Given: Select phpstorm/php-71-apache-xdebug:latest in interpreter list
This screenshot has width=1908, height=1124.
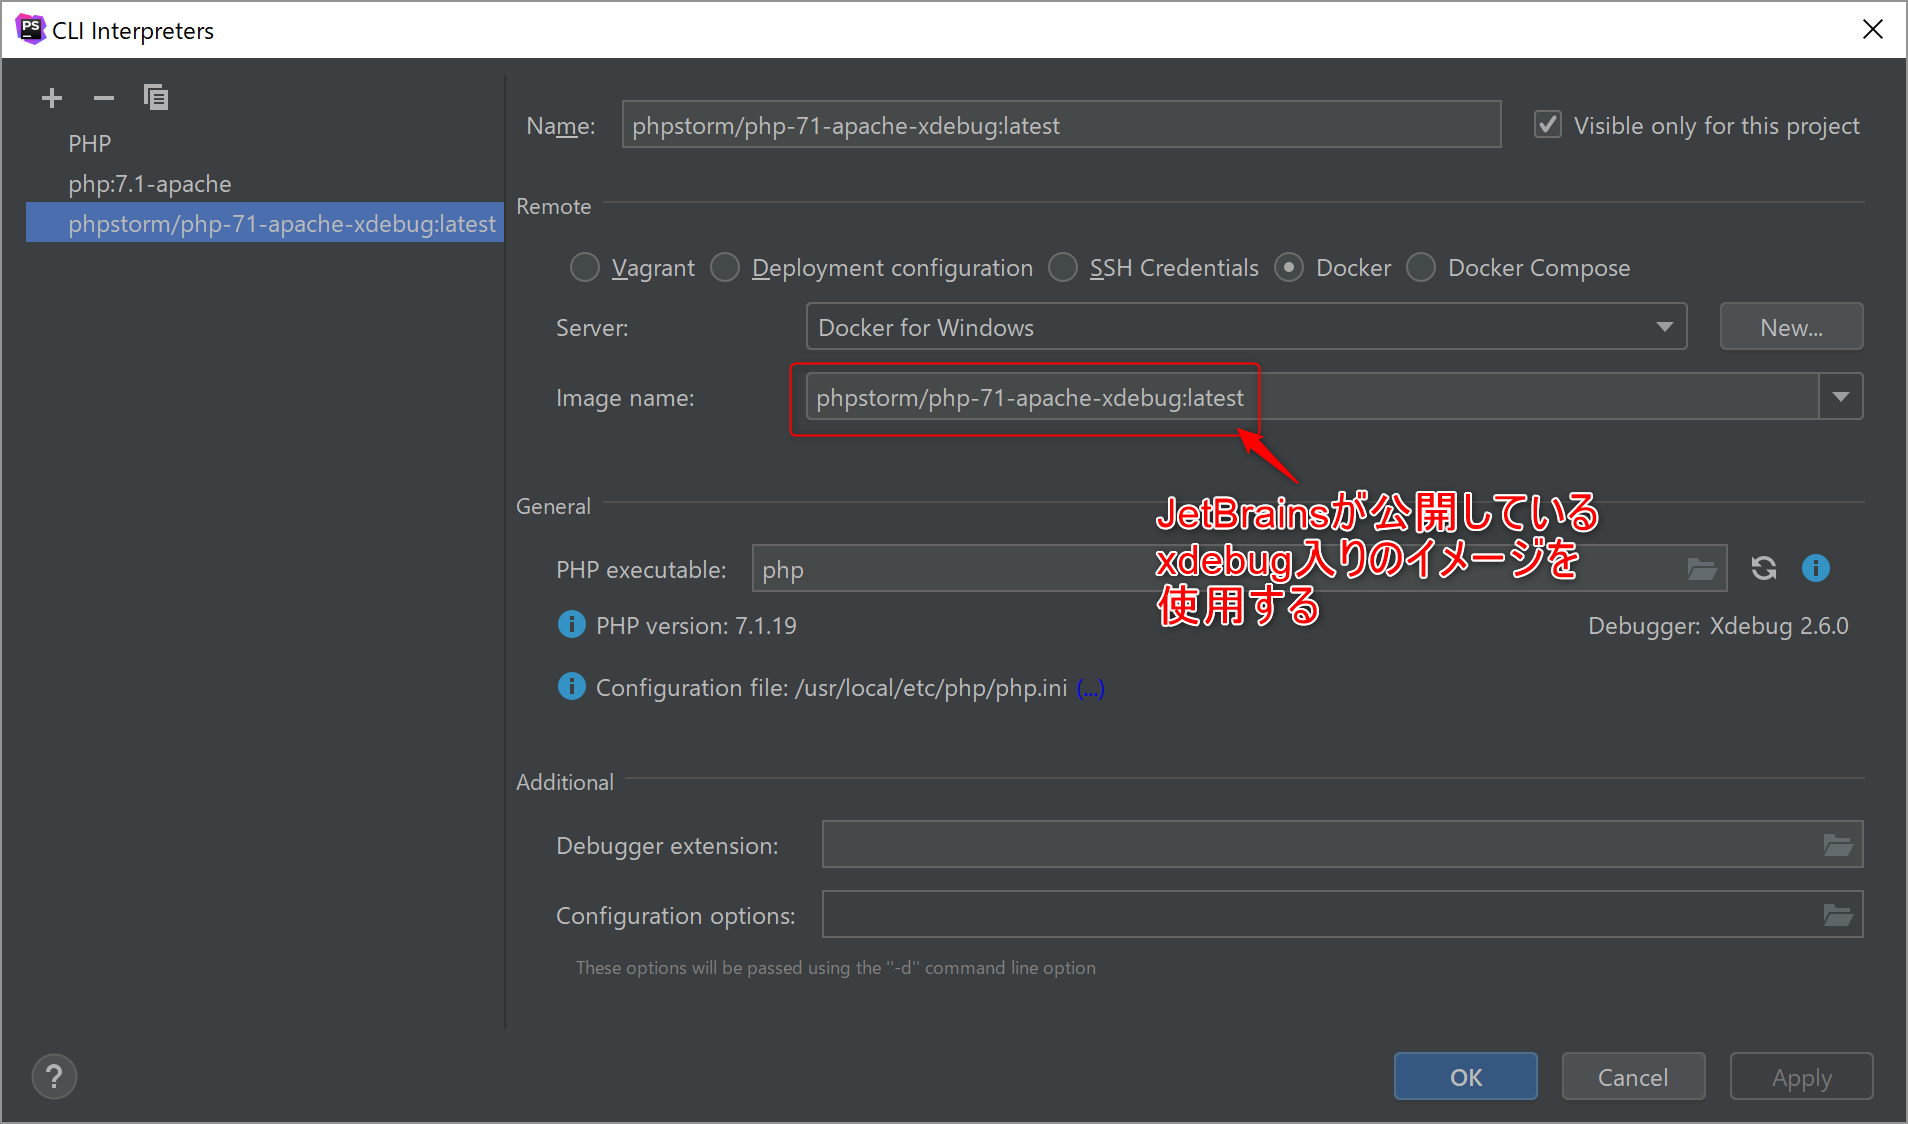Looking at the screenshot, I should (265, 223).
